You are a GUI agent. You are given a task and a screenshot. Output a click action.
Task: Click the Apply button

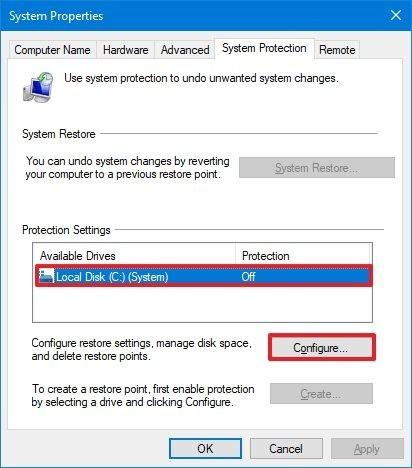click(367, 449)
